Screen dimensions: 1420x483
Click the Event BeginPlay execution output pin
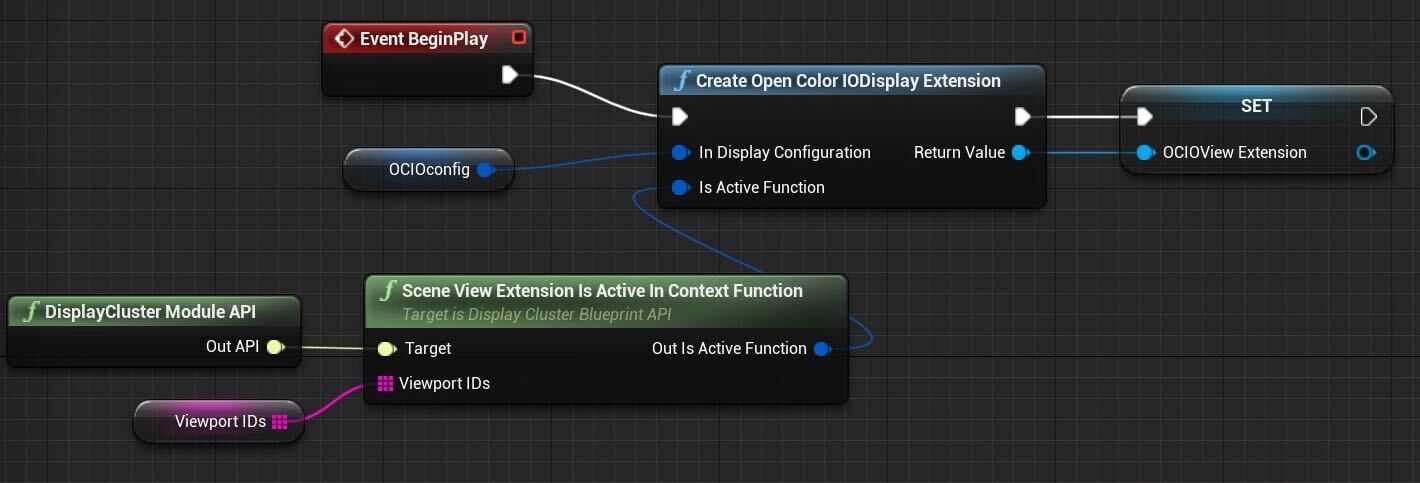pyautogui.click(x=509, y=75)
